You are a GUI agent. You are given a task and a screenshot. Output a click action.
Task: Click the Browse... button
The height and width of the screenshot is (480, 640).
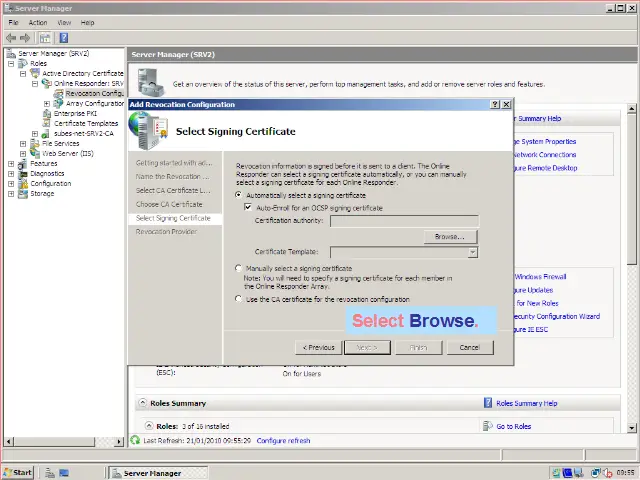pyautogui.click(x=449, y=237)
